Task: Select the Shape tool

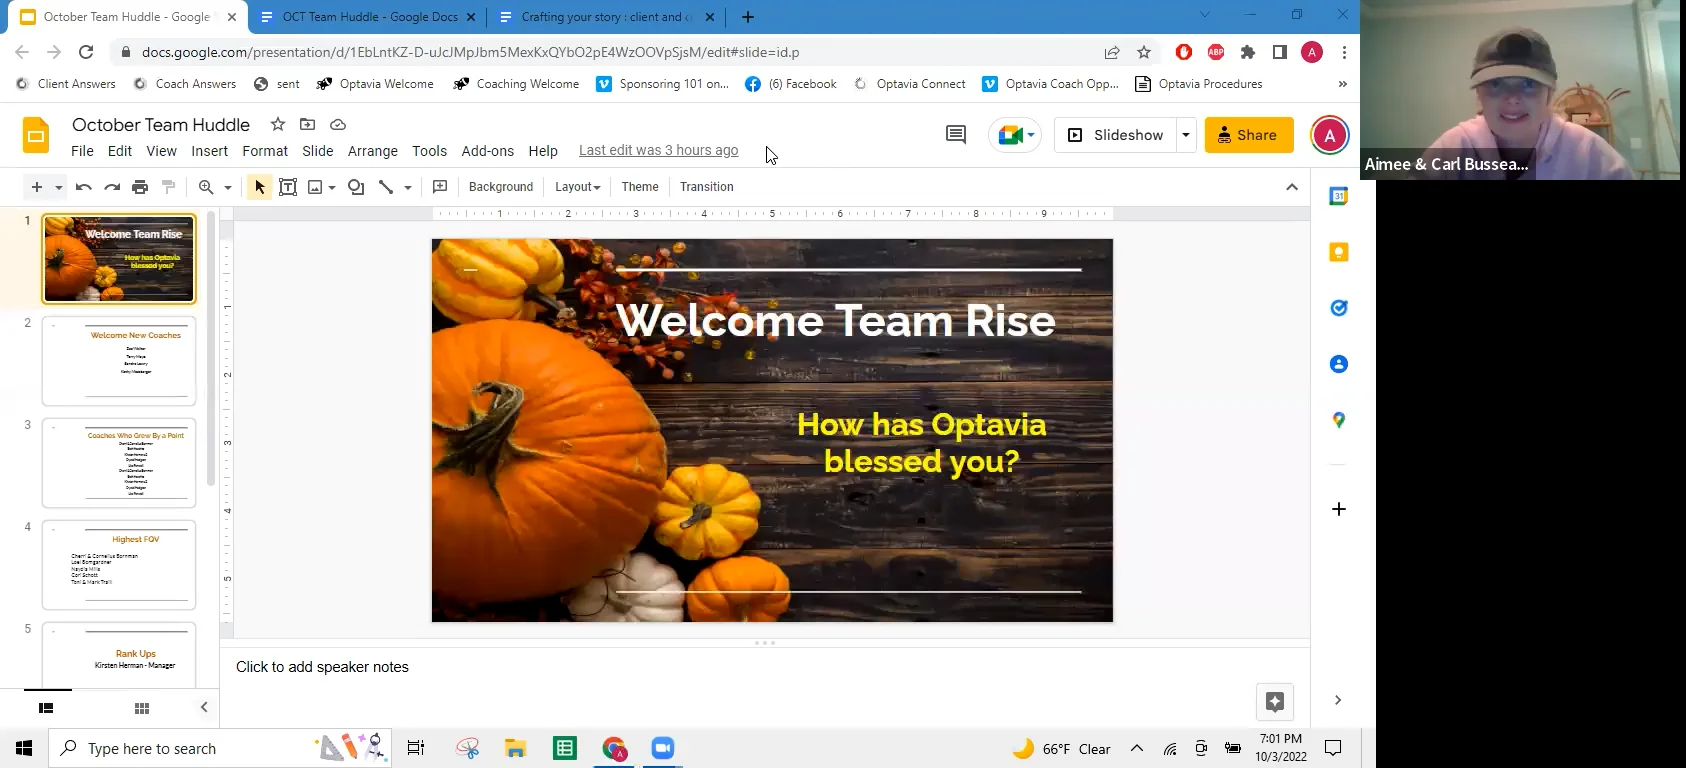Action: (356, 187)
